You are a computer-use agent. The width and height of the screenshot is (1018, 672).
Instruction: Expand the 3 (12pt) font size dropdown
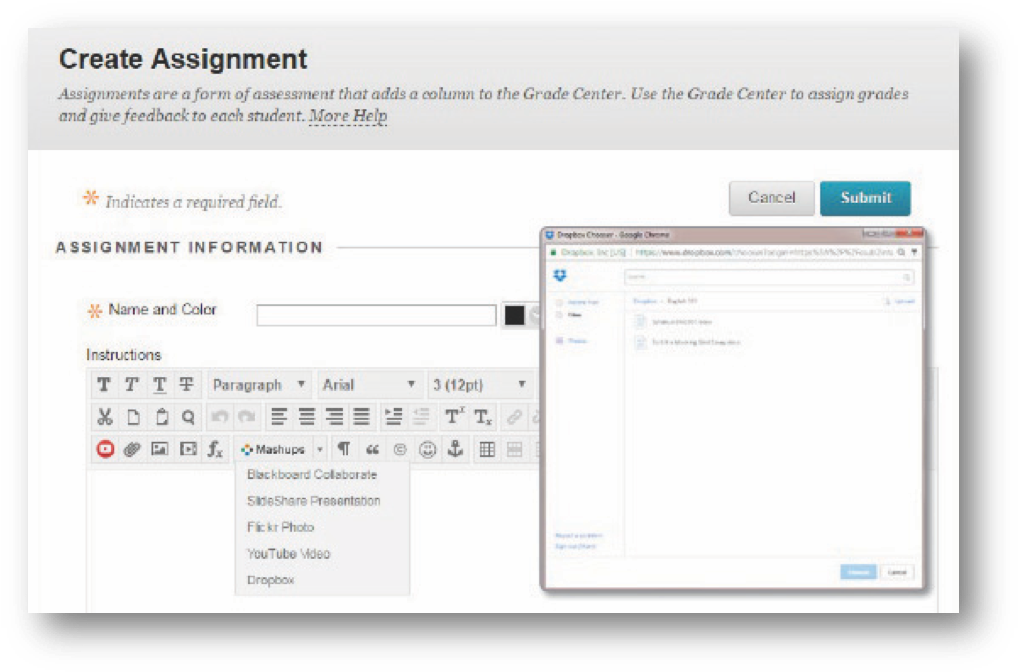click(x=479, y=385)
